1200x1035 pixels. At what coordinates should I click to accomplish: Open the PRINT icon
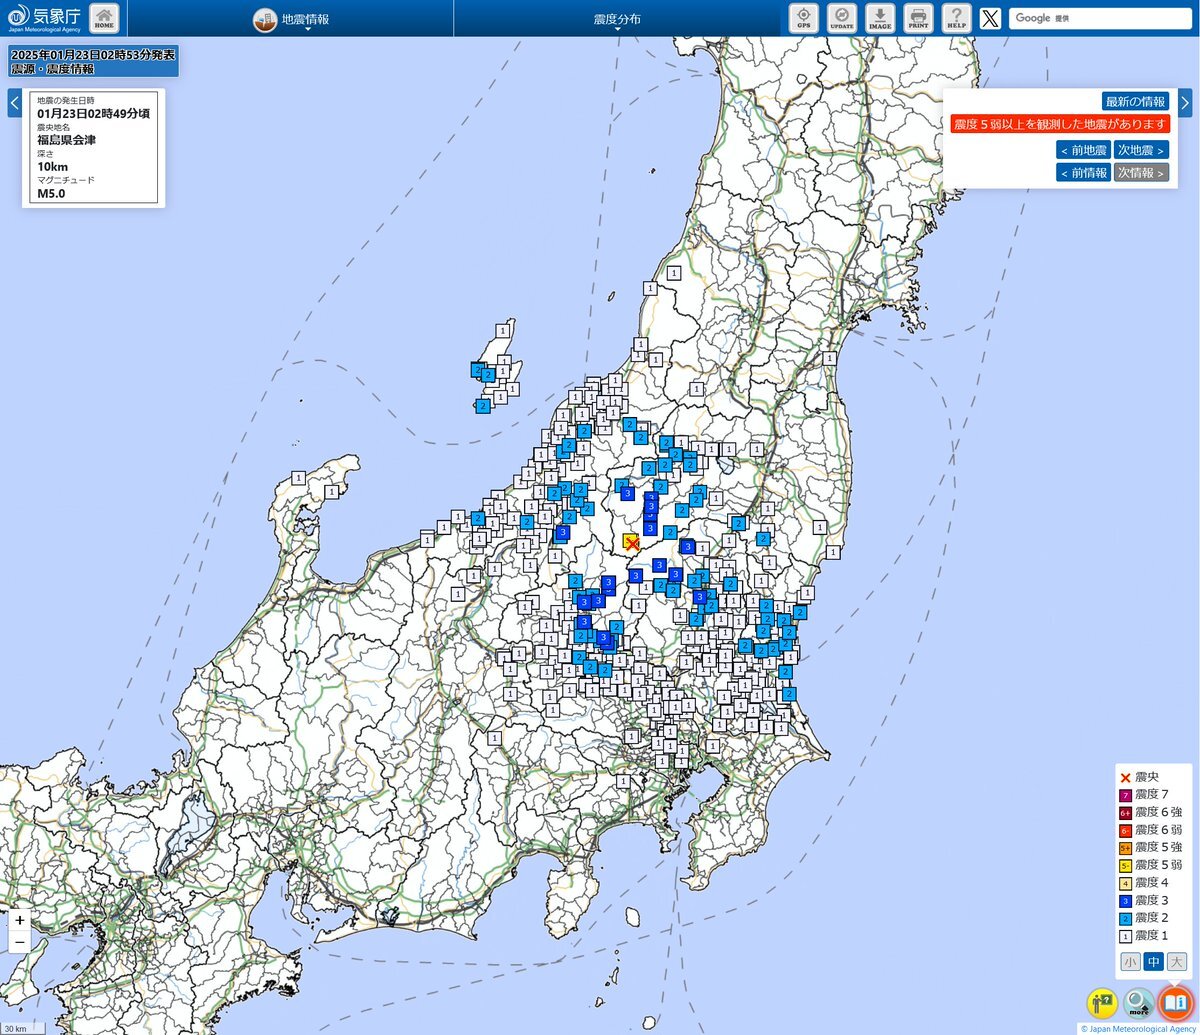point(918,18)
